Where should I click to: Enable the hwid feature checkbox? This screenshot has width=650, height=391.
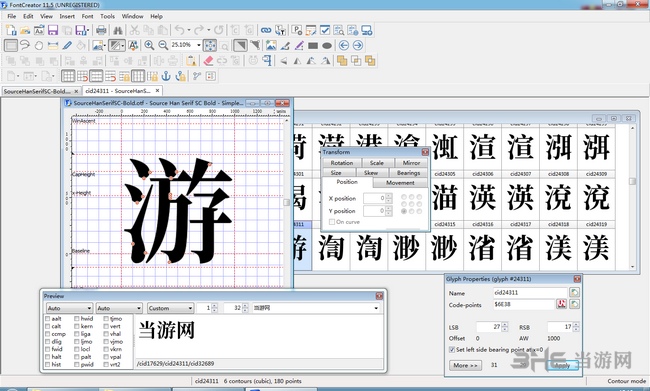point(77,319)
